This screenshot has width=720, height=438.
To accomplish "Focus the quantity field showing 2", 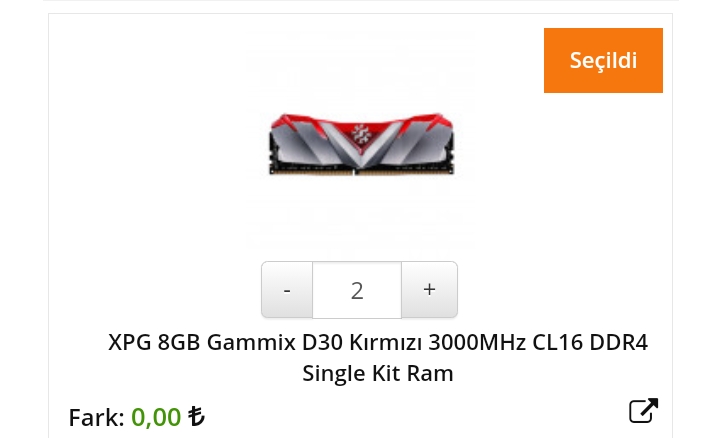I will point(357,290).
